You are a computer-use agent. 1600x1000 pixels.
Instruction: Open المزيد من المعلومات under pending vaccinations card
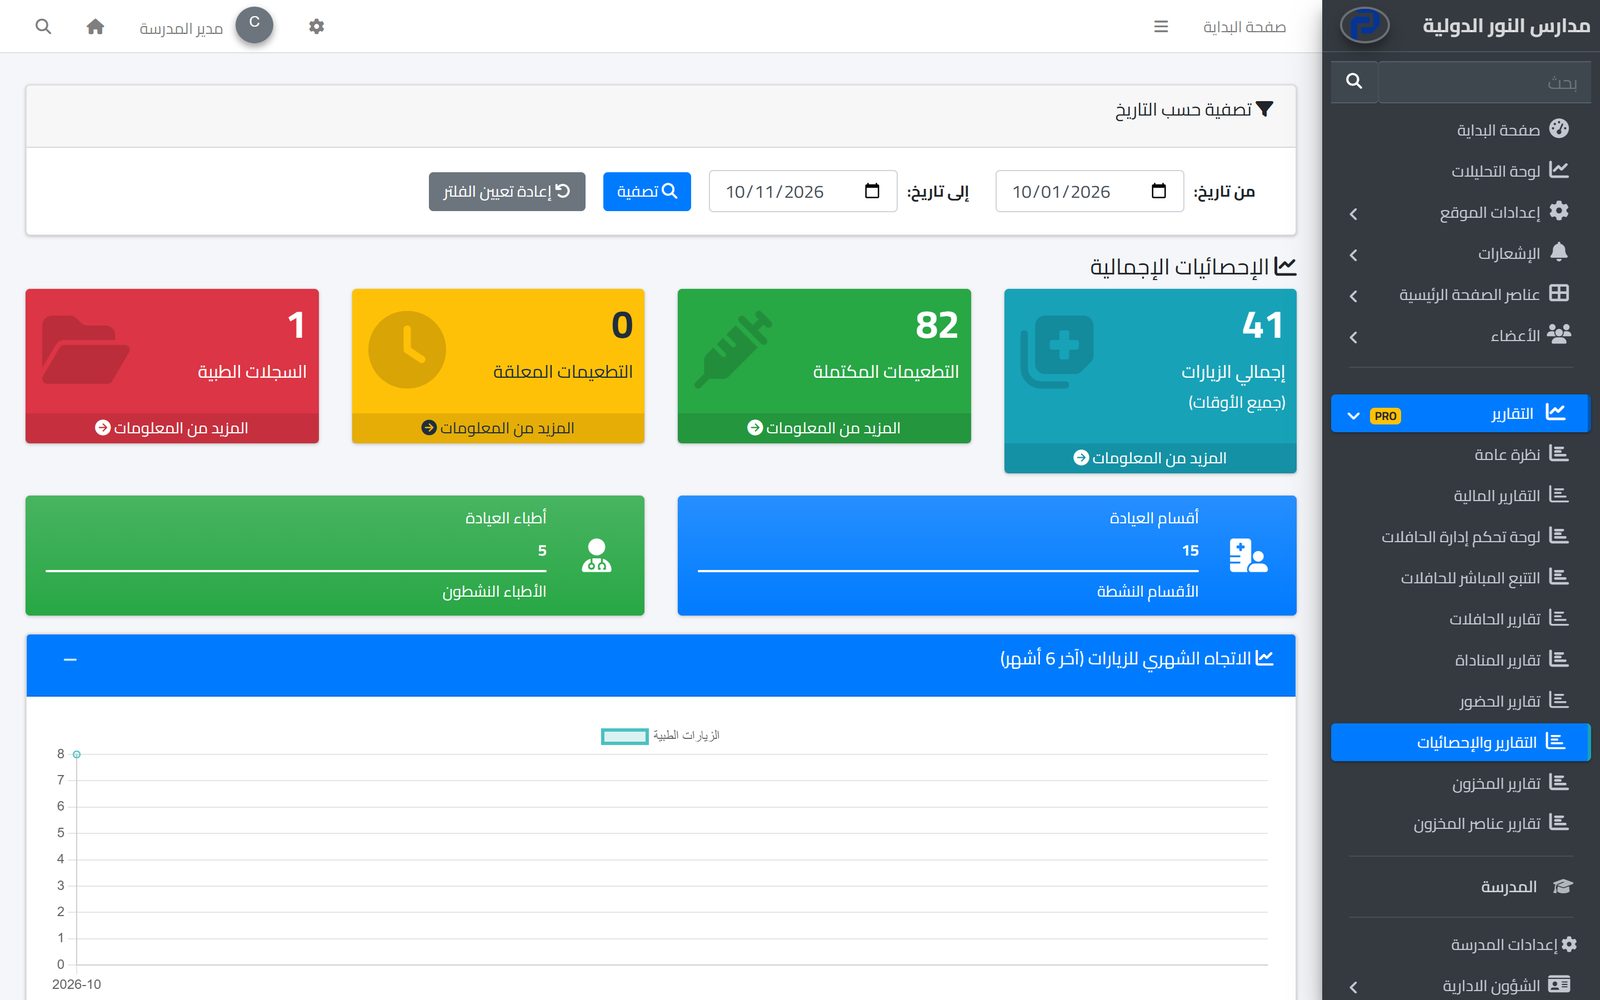click(x=498, y=428)
